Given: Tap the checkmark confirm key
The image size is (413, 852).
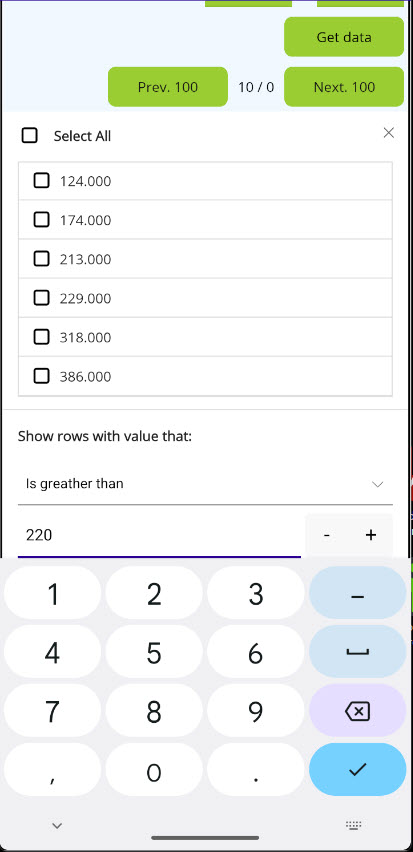Looking at the screenshot, I should click(358, 769).
